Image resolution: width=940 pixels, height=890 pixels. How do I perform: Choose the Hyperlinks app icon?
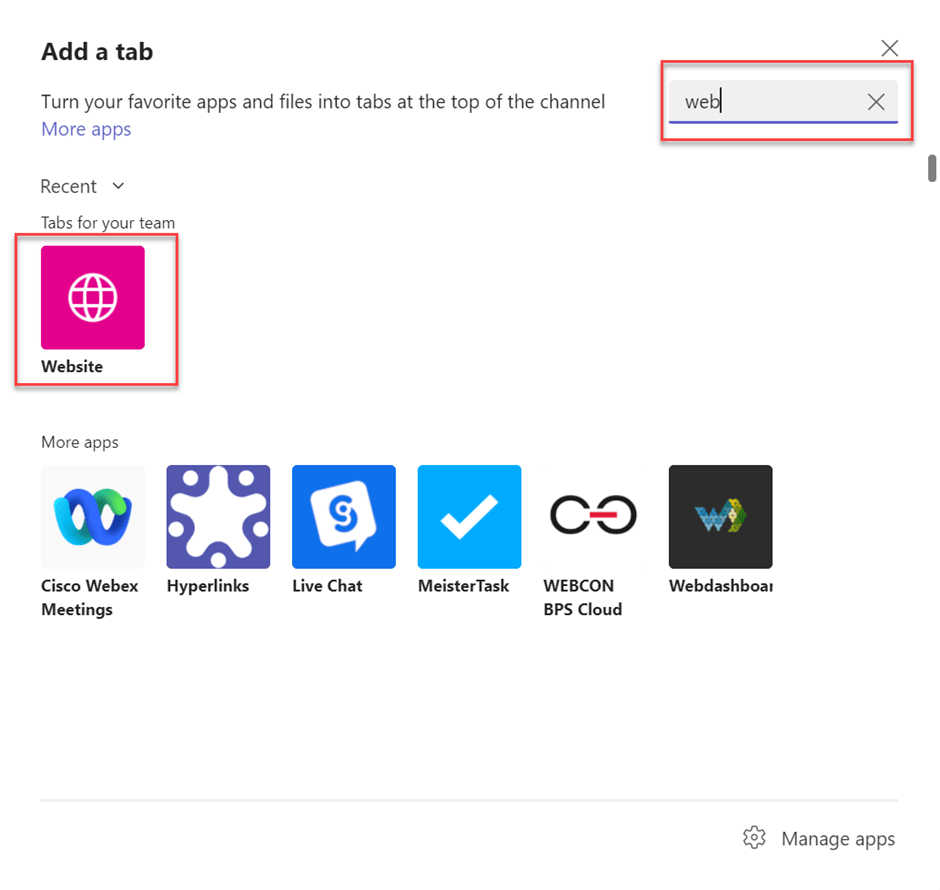[218, 516]
